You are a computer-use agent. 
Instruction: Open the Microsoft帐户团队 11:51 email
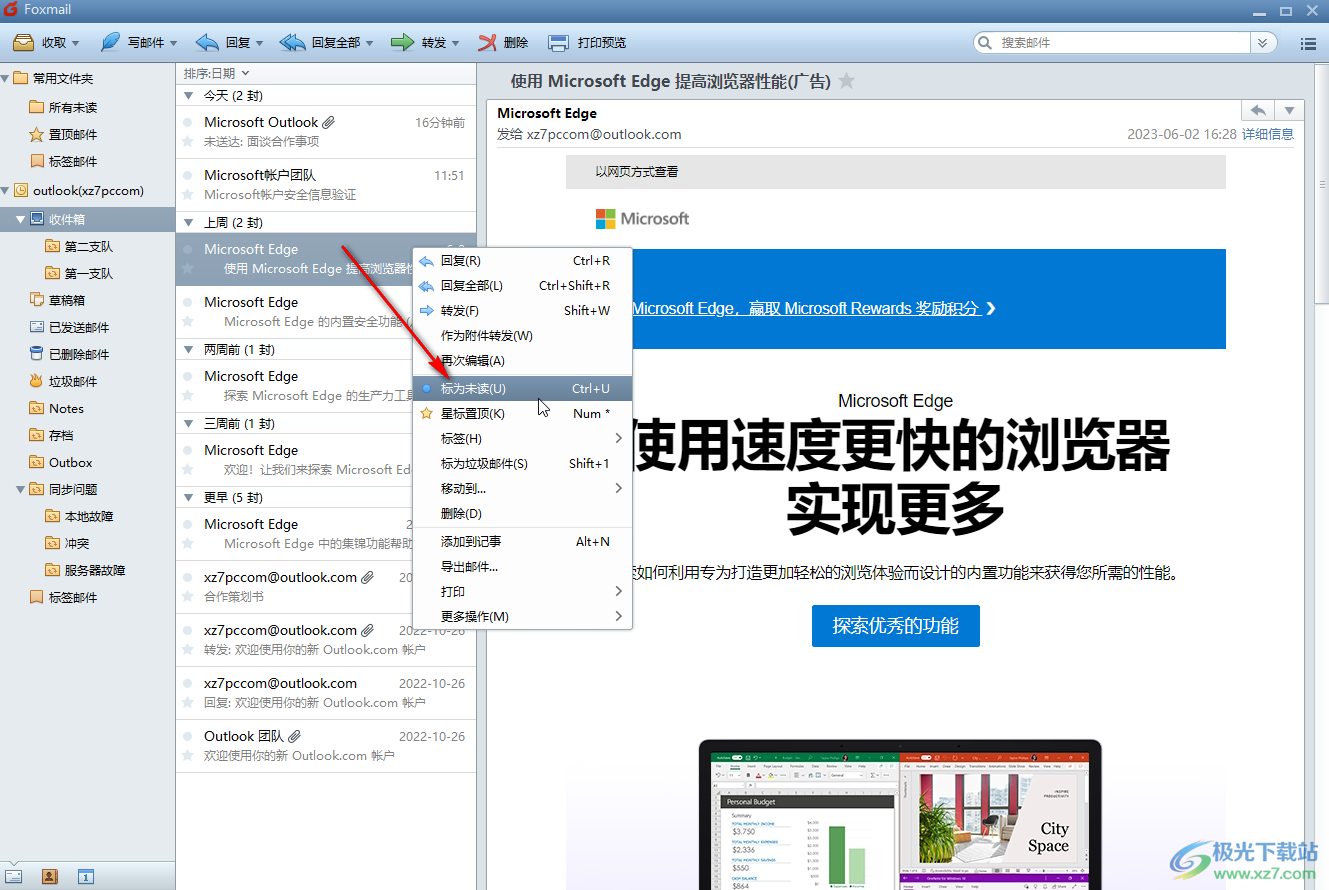(326, 185)
